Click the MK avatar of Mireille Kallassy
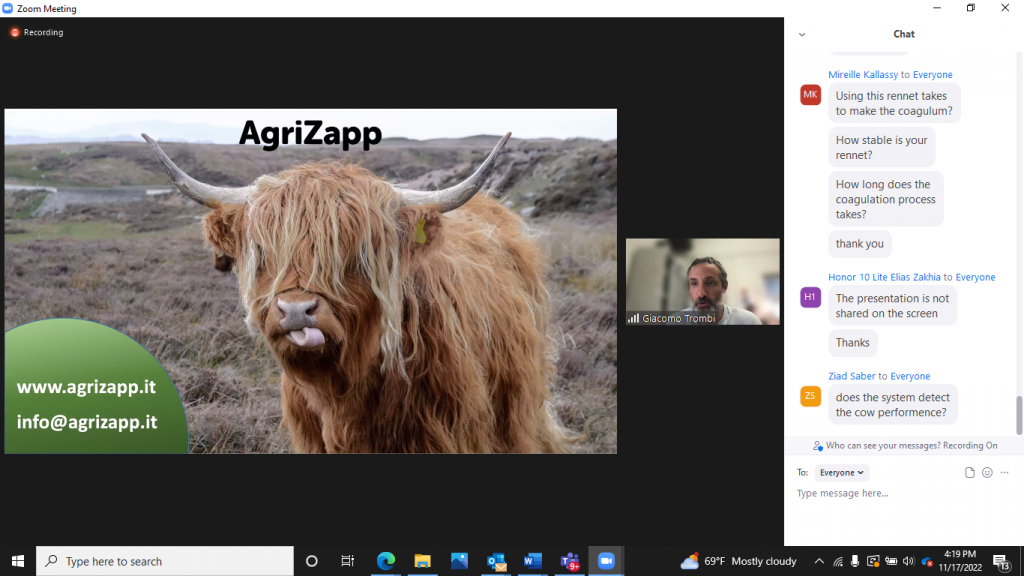Image resolution: width=1024 pixels, height=576 pixels. [x=810, y=95]
